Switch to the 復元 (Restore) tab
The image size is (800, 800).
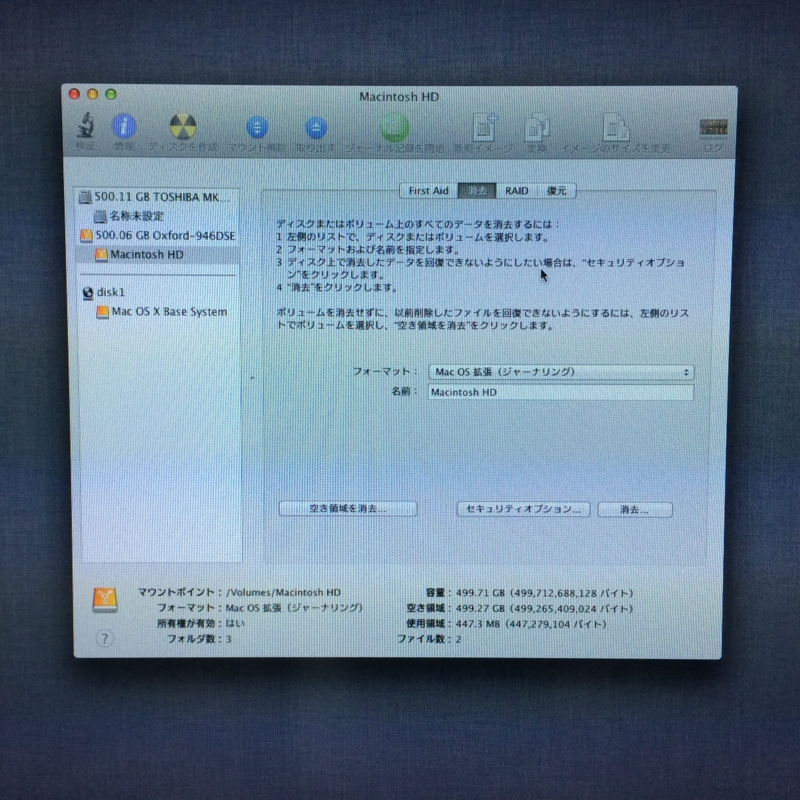pyautogui.click(x=557, y=191)
